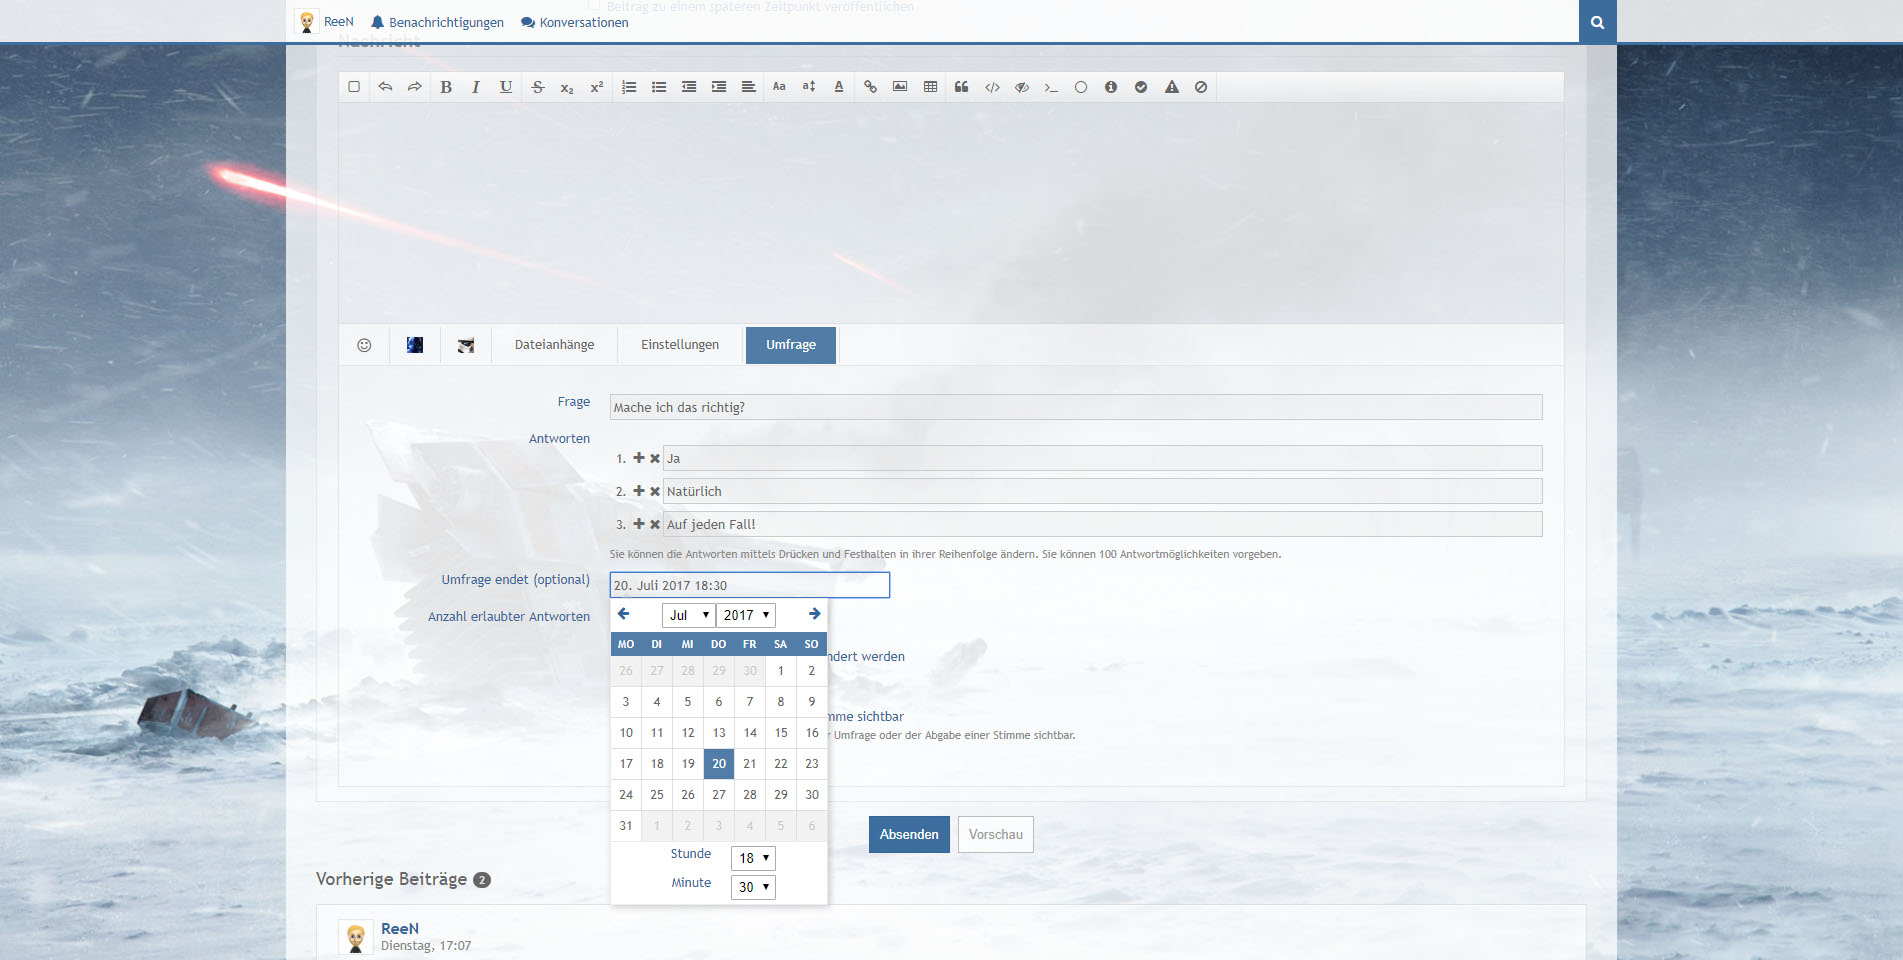Insert a bulleted list

click(x=659, y=87)
